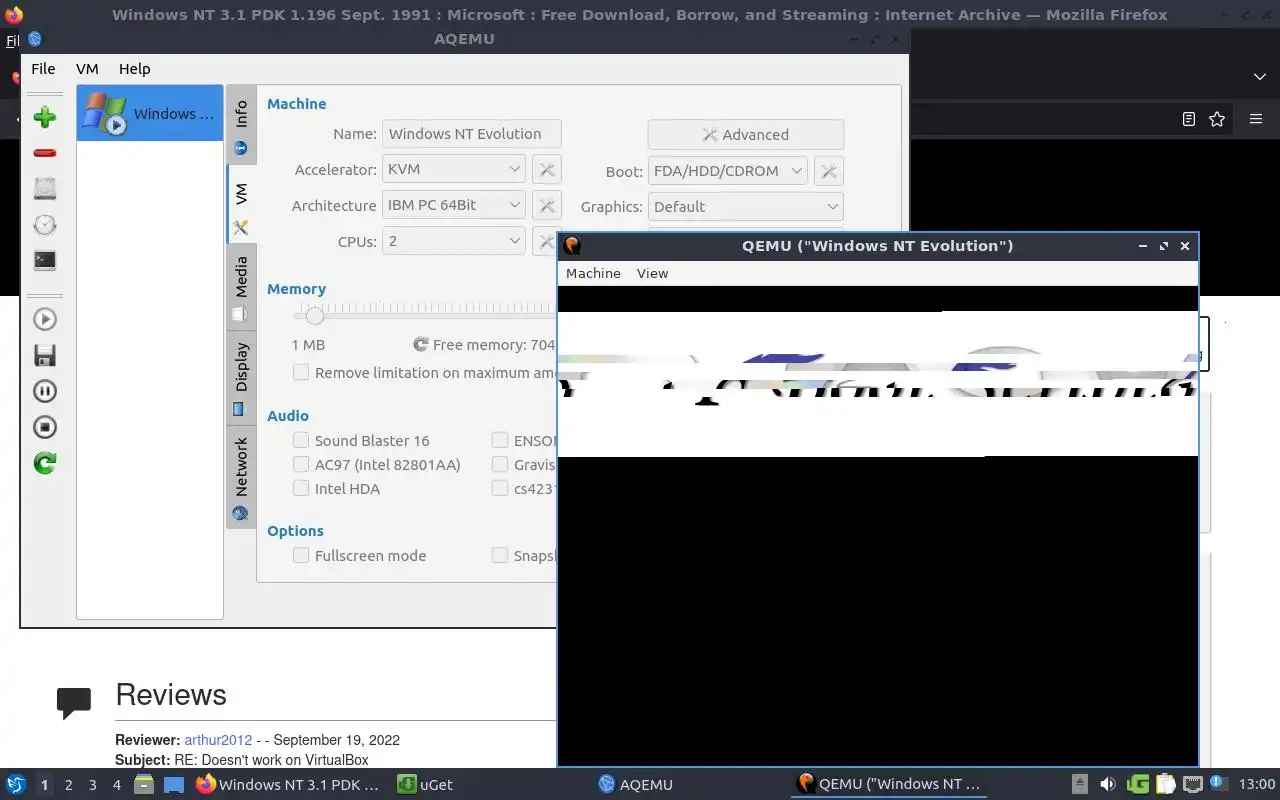
Task: Click the tools button beside Boot dropdown
Action: pos(829,171)
